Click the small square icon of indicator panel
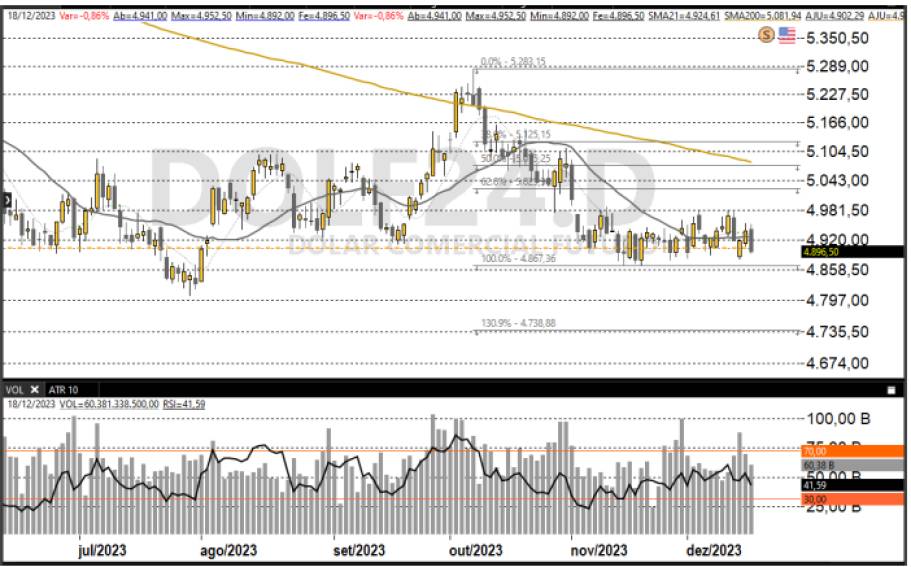Screen dimensions: 911x567 click(890, 389)
